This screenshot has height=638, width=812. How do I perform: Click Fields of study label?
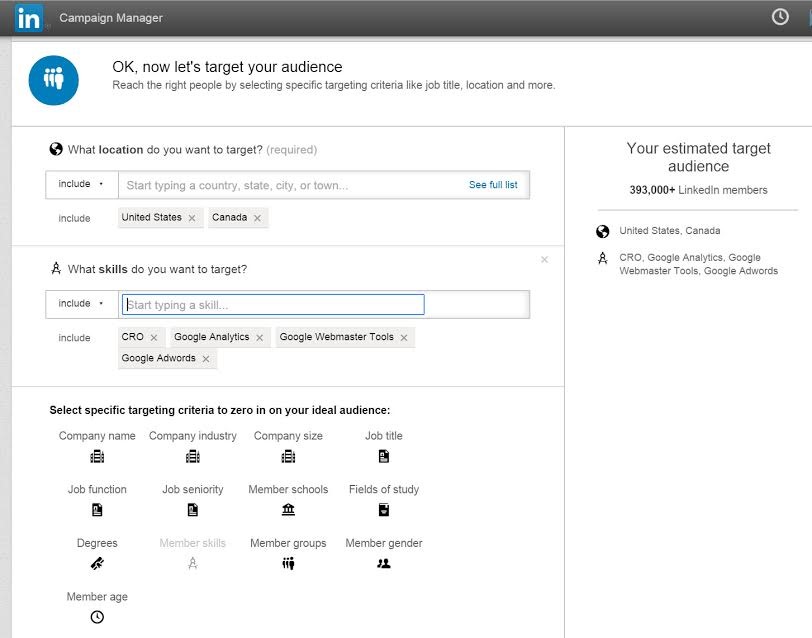pos(384,489)
